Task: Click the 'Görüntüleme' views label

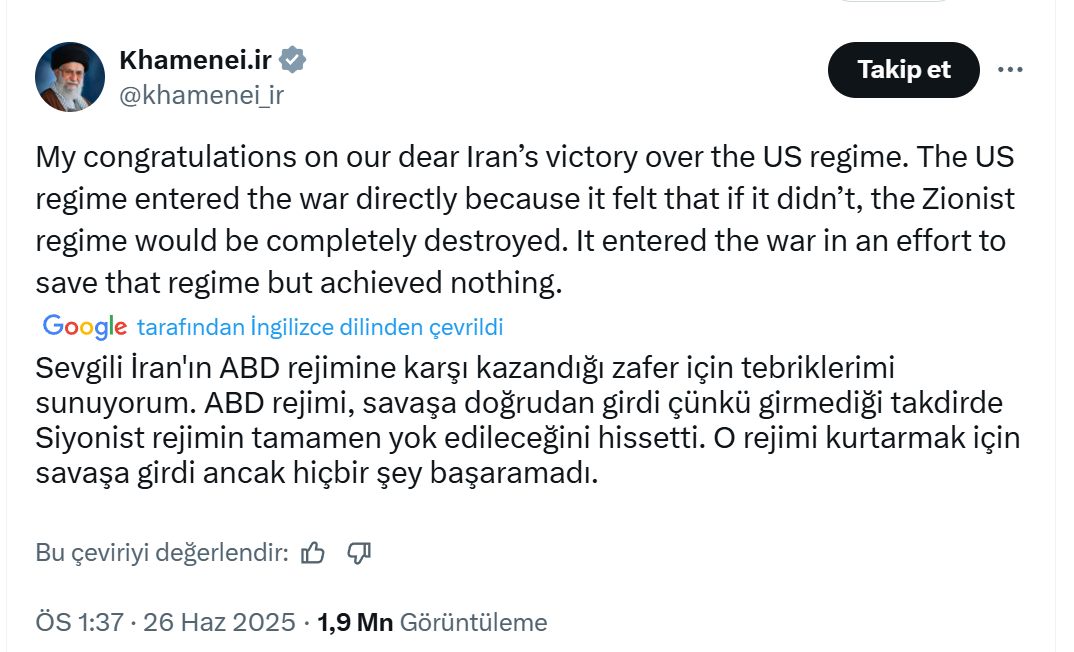Action: click(473, 622)
